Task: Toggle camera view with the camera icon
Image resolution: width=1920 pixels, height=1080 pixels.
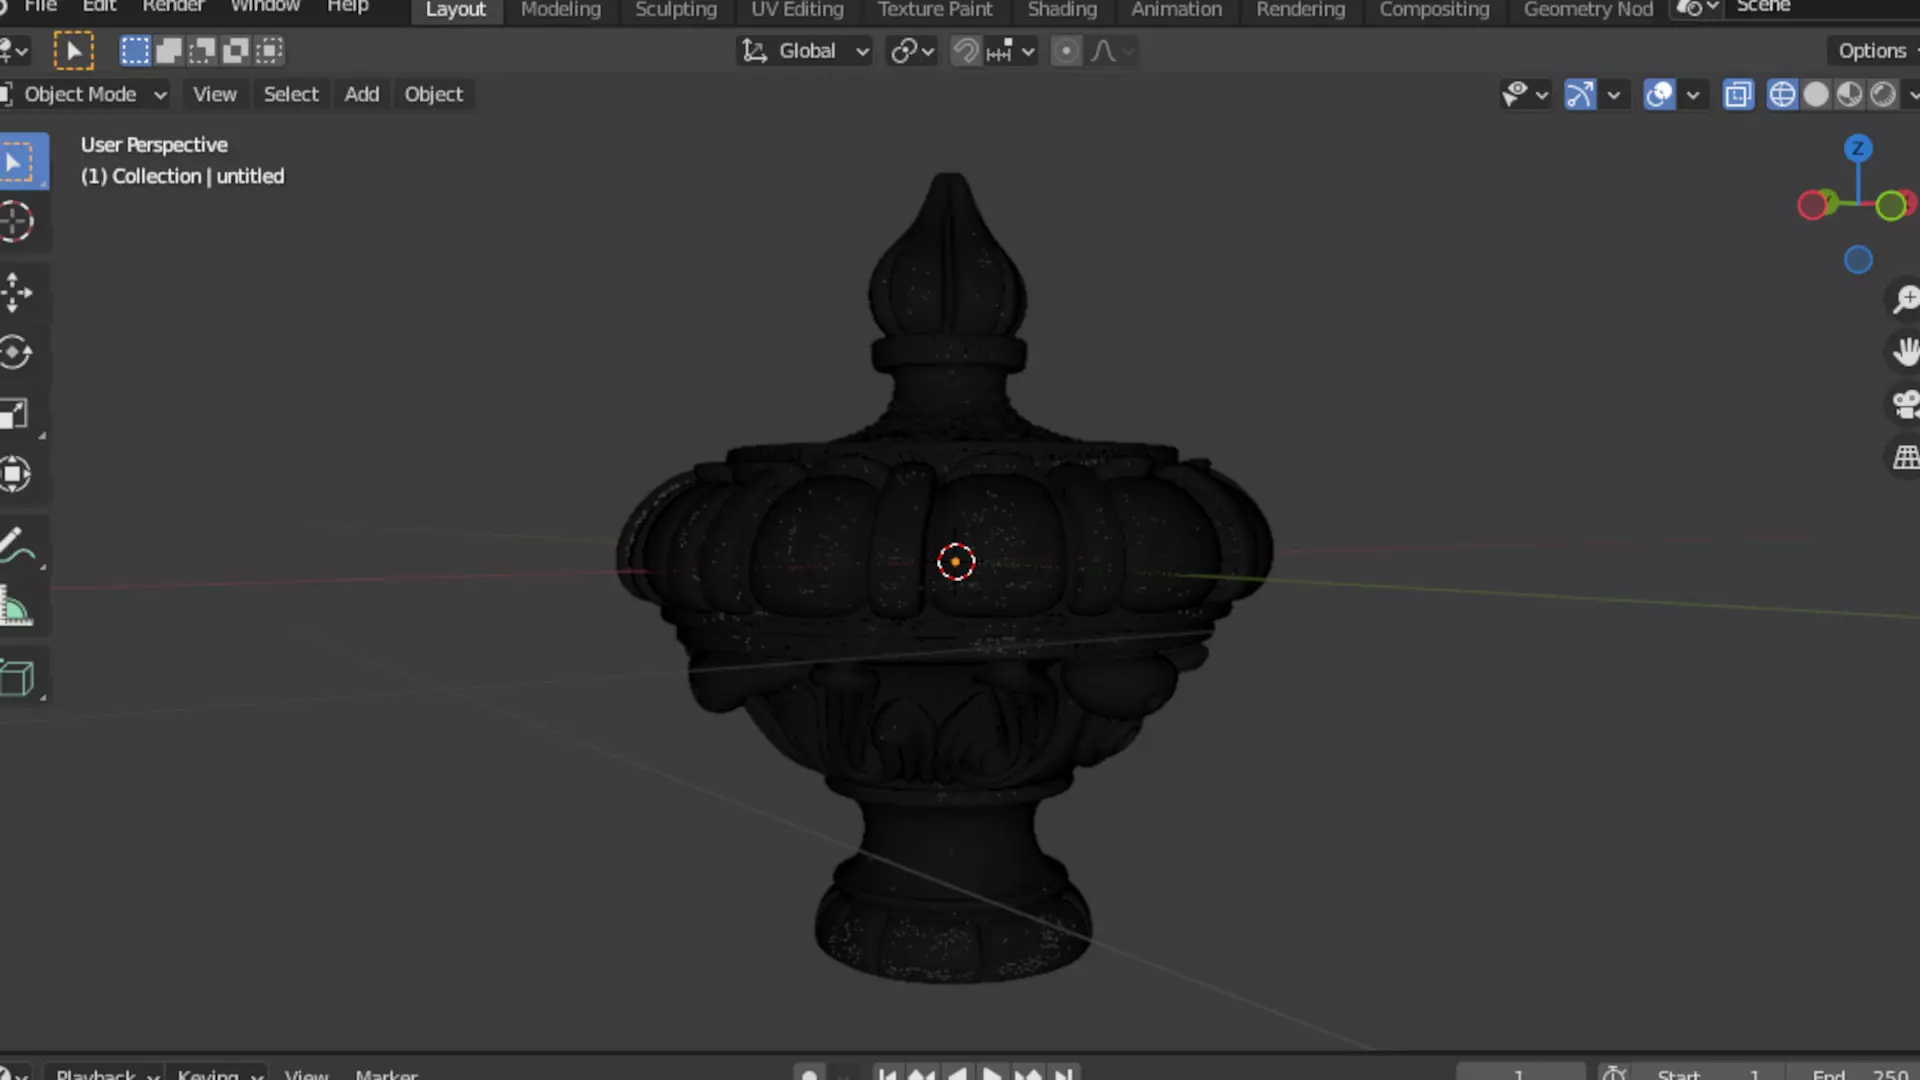Action: click(x=1905, y=405)
